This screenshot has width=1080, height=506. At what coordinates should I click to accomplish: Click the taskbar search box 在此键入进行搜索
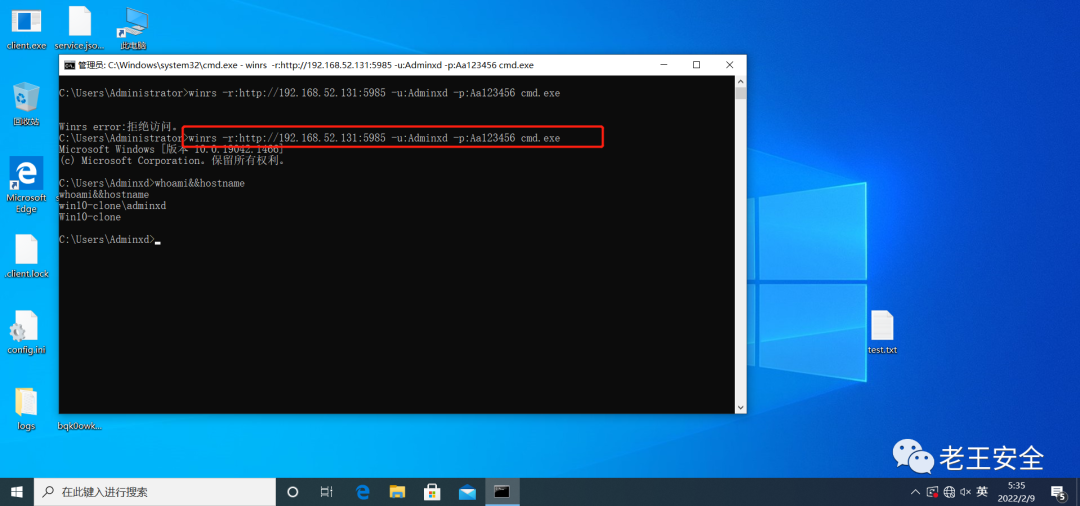155,492
